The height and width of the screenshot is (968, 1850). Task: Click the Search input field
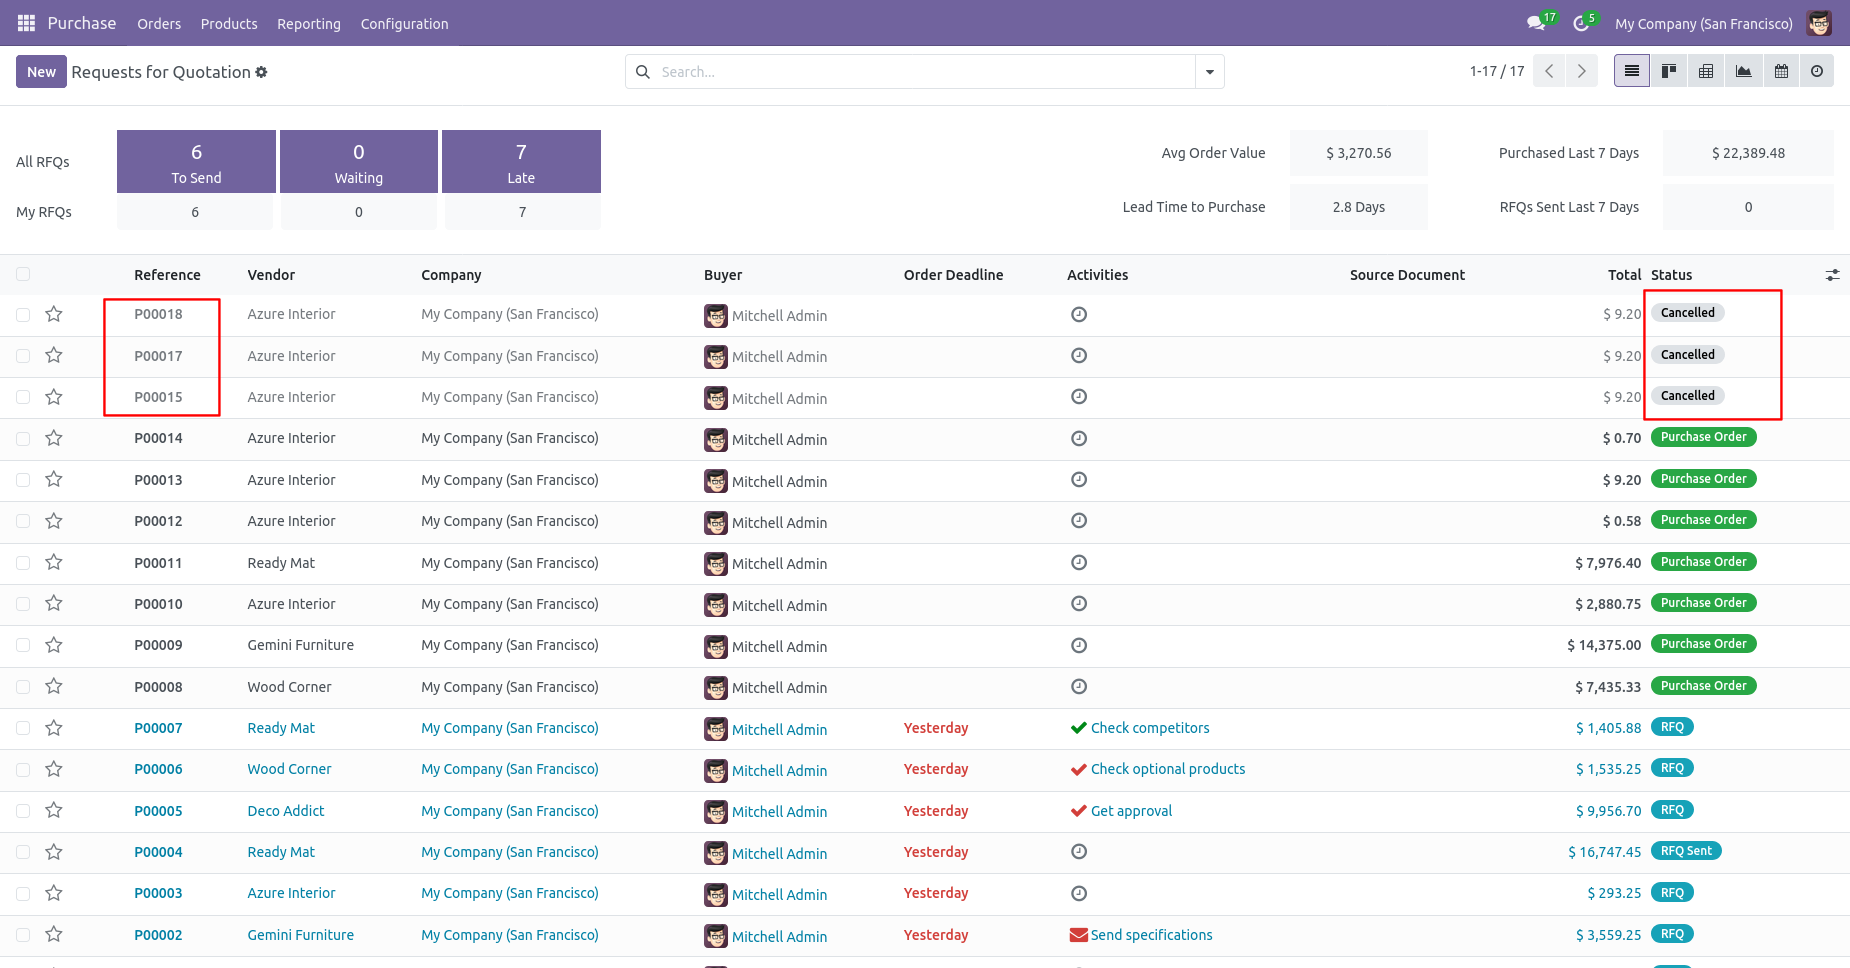click(925, 72)
